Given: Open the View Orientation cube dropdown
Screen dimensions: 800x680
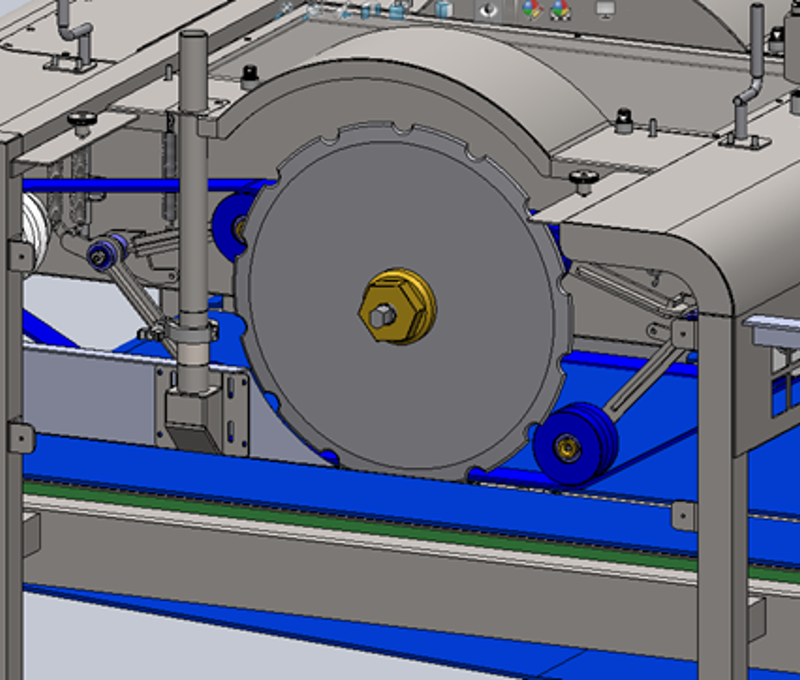Looking at the screenshot, I should [397, 11].
